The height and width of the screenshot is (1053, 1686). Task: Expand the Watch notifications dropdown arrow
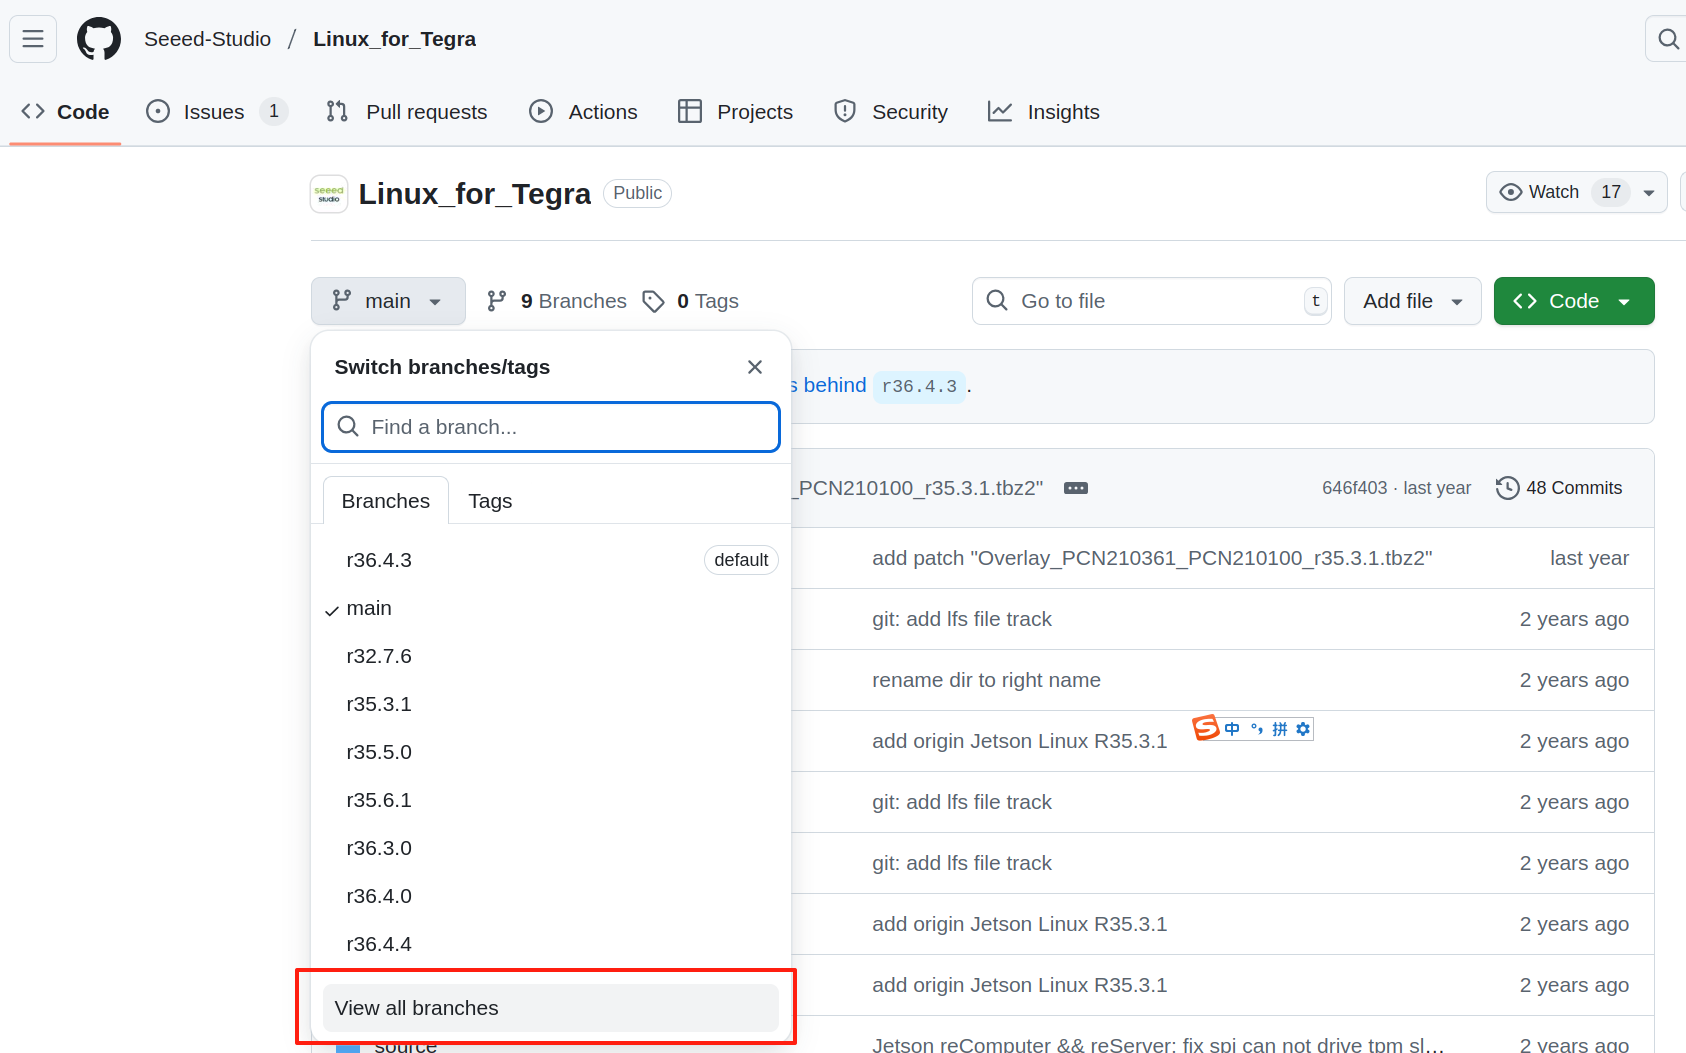[1649, 192]
